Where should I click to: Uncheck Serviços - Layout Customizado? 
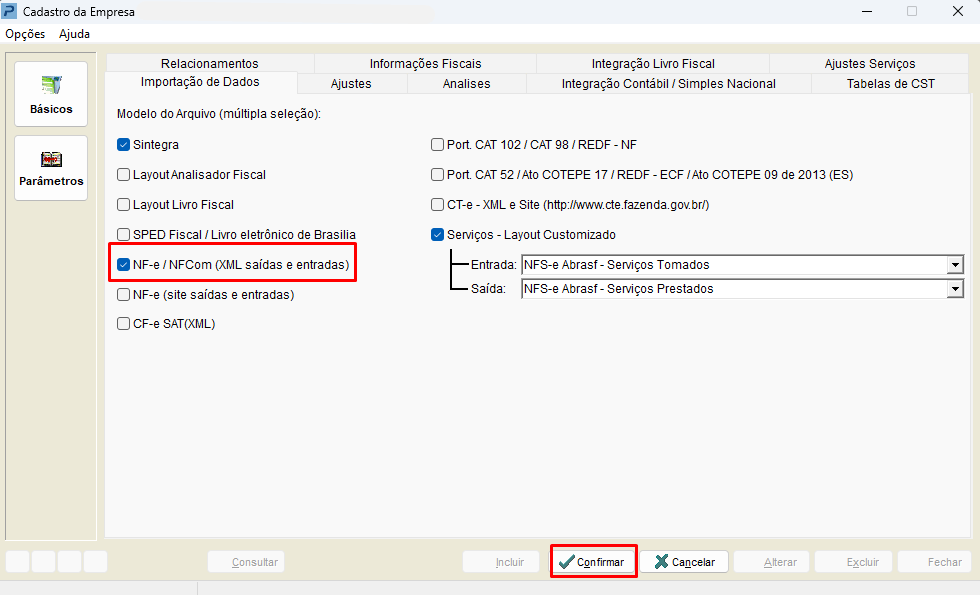(438, 234)
